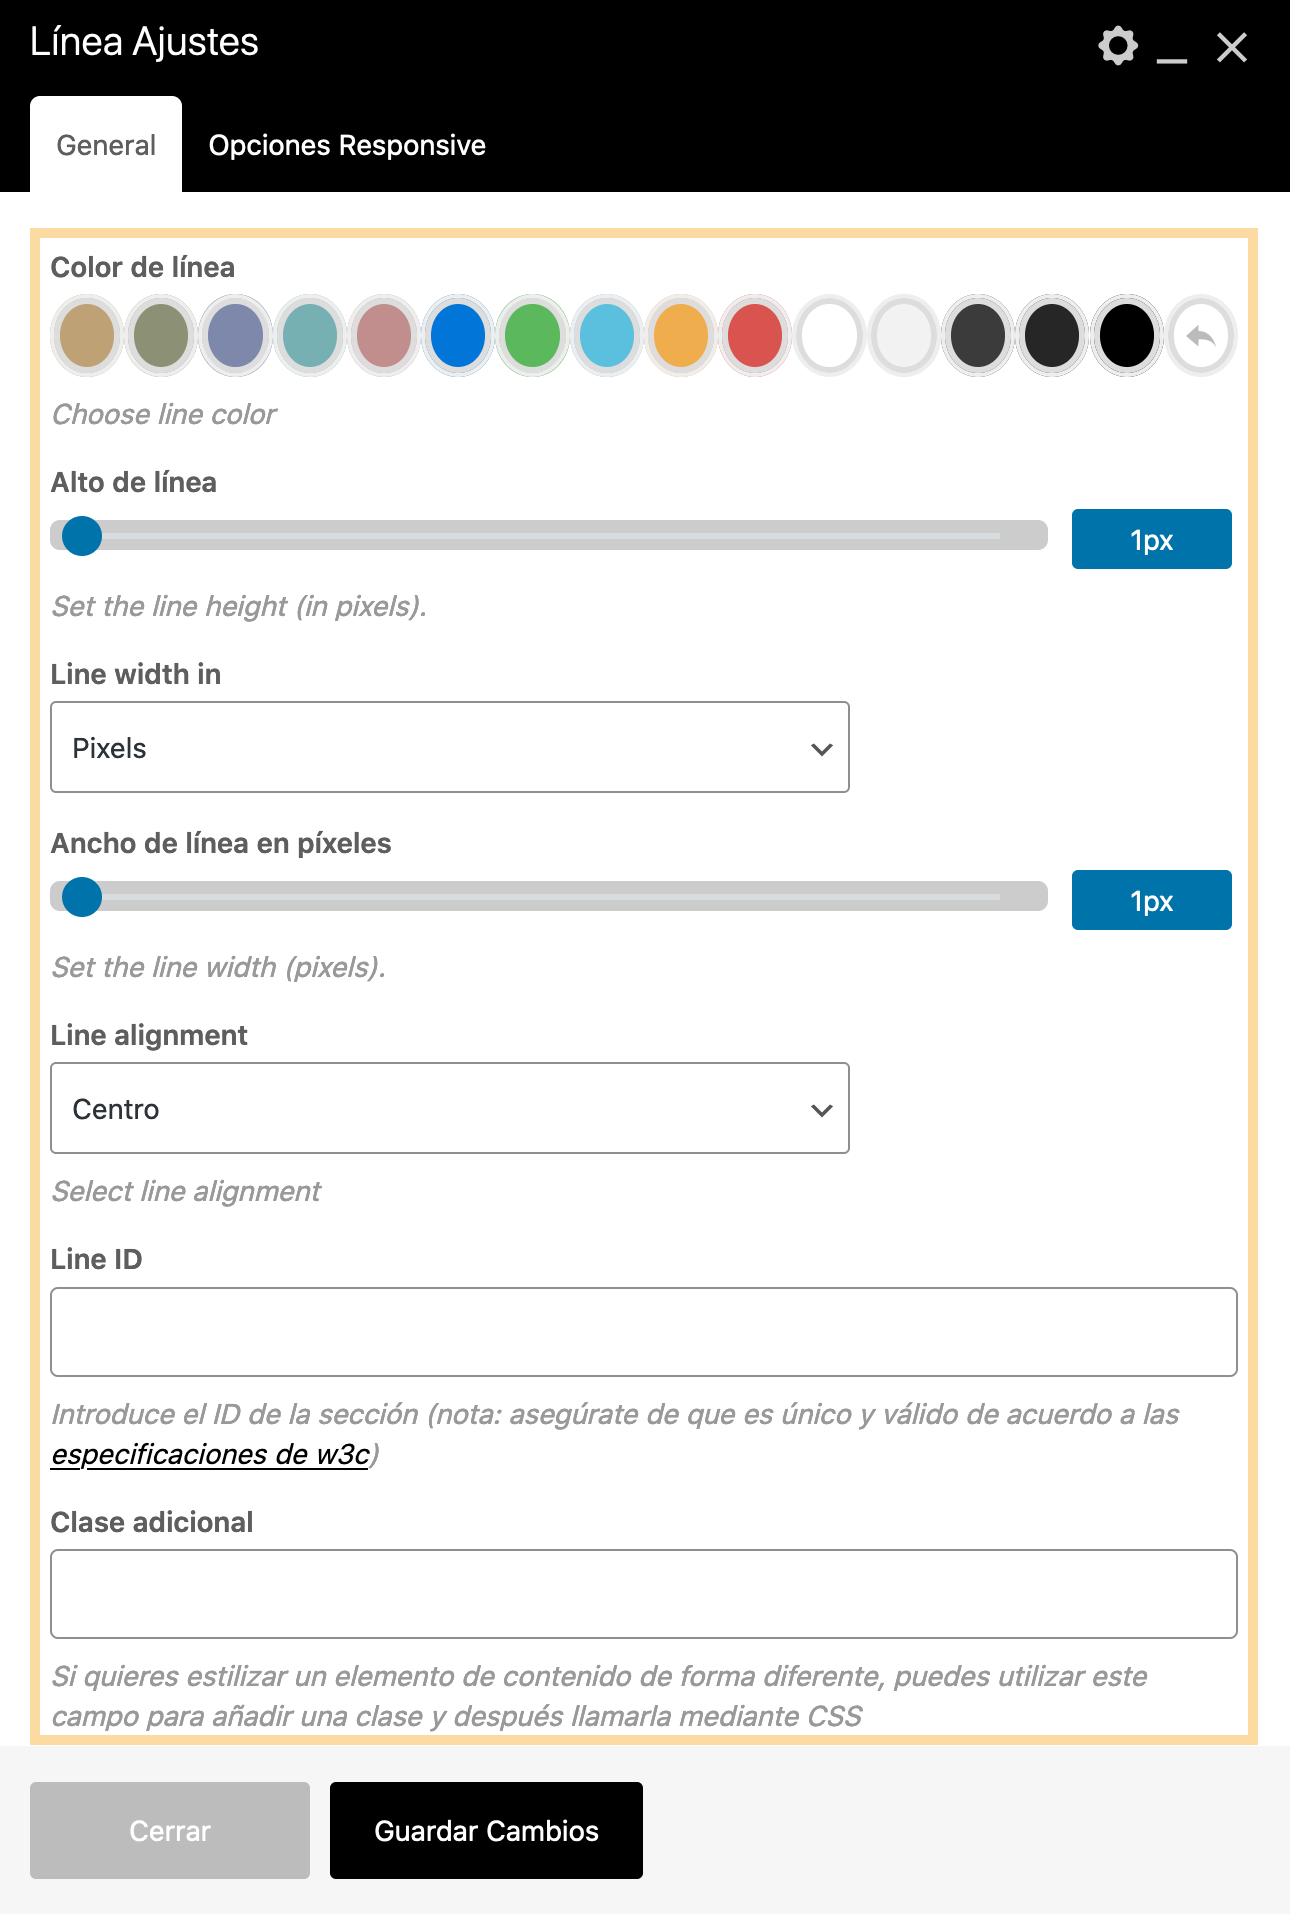Screen dimensions: 1290x1914
Task: Close the Línea Ajustes dialog
Action: coord(1232,47)
